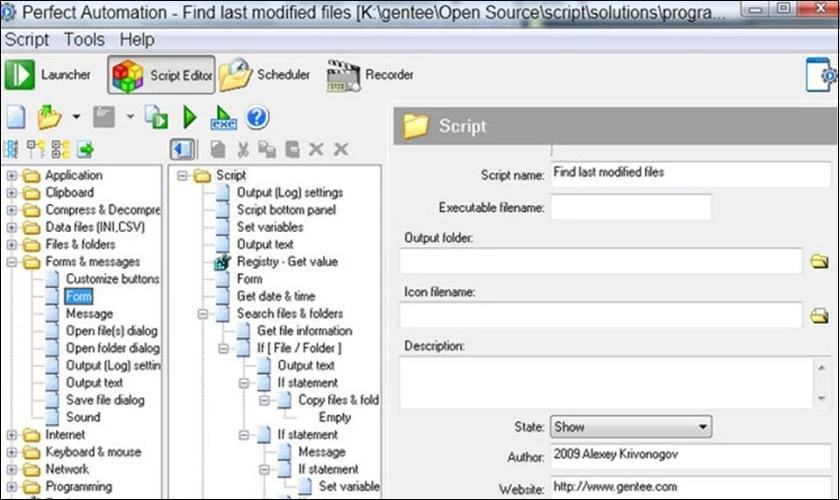Open the dropdown arrow beside save icon

click(x=130, y=116)
